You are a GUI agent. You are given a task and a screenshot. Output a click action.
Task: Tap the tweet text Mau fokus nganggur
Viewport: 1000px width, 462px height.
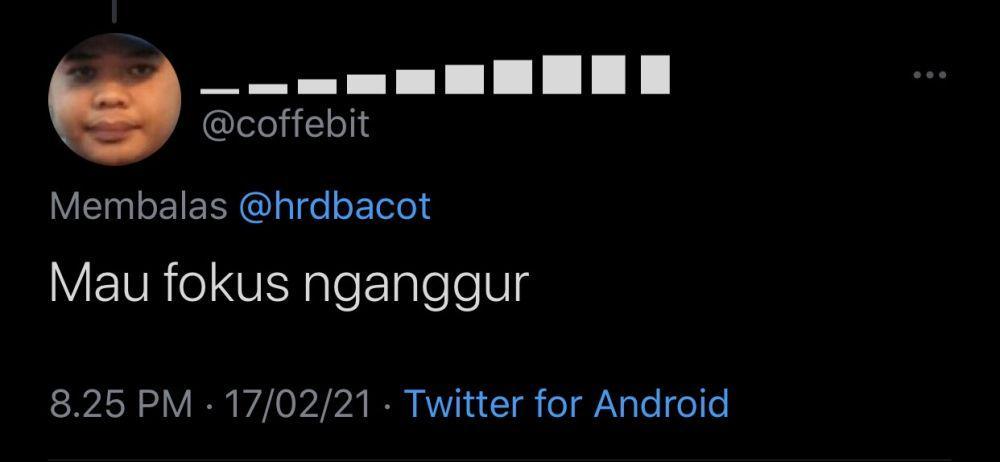click(x=290, y=285)
